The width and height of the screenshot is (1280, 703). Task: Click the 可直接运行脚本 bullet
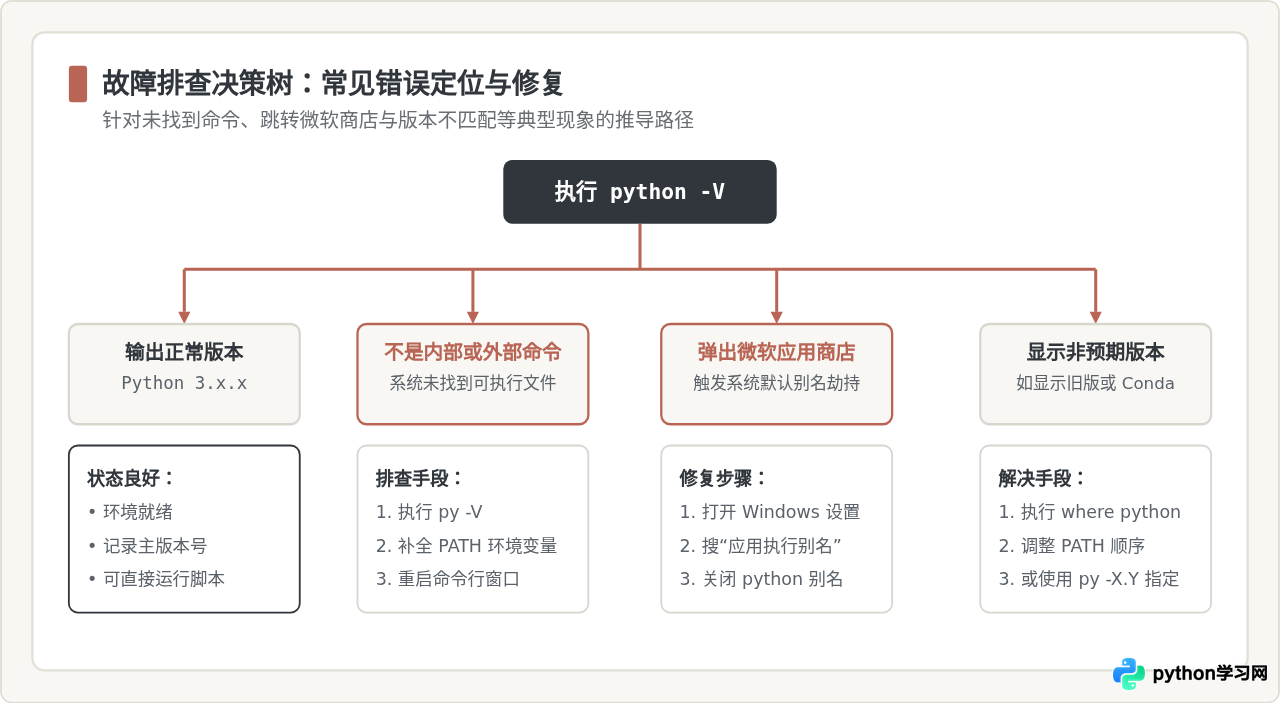[156, 579]
